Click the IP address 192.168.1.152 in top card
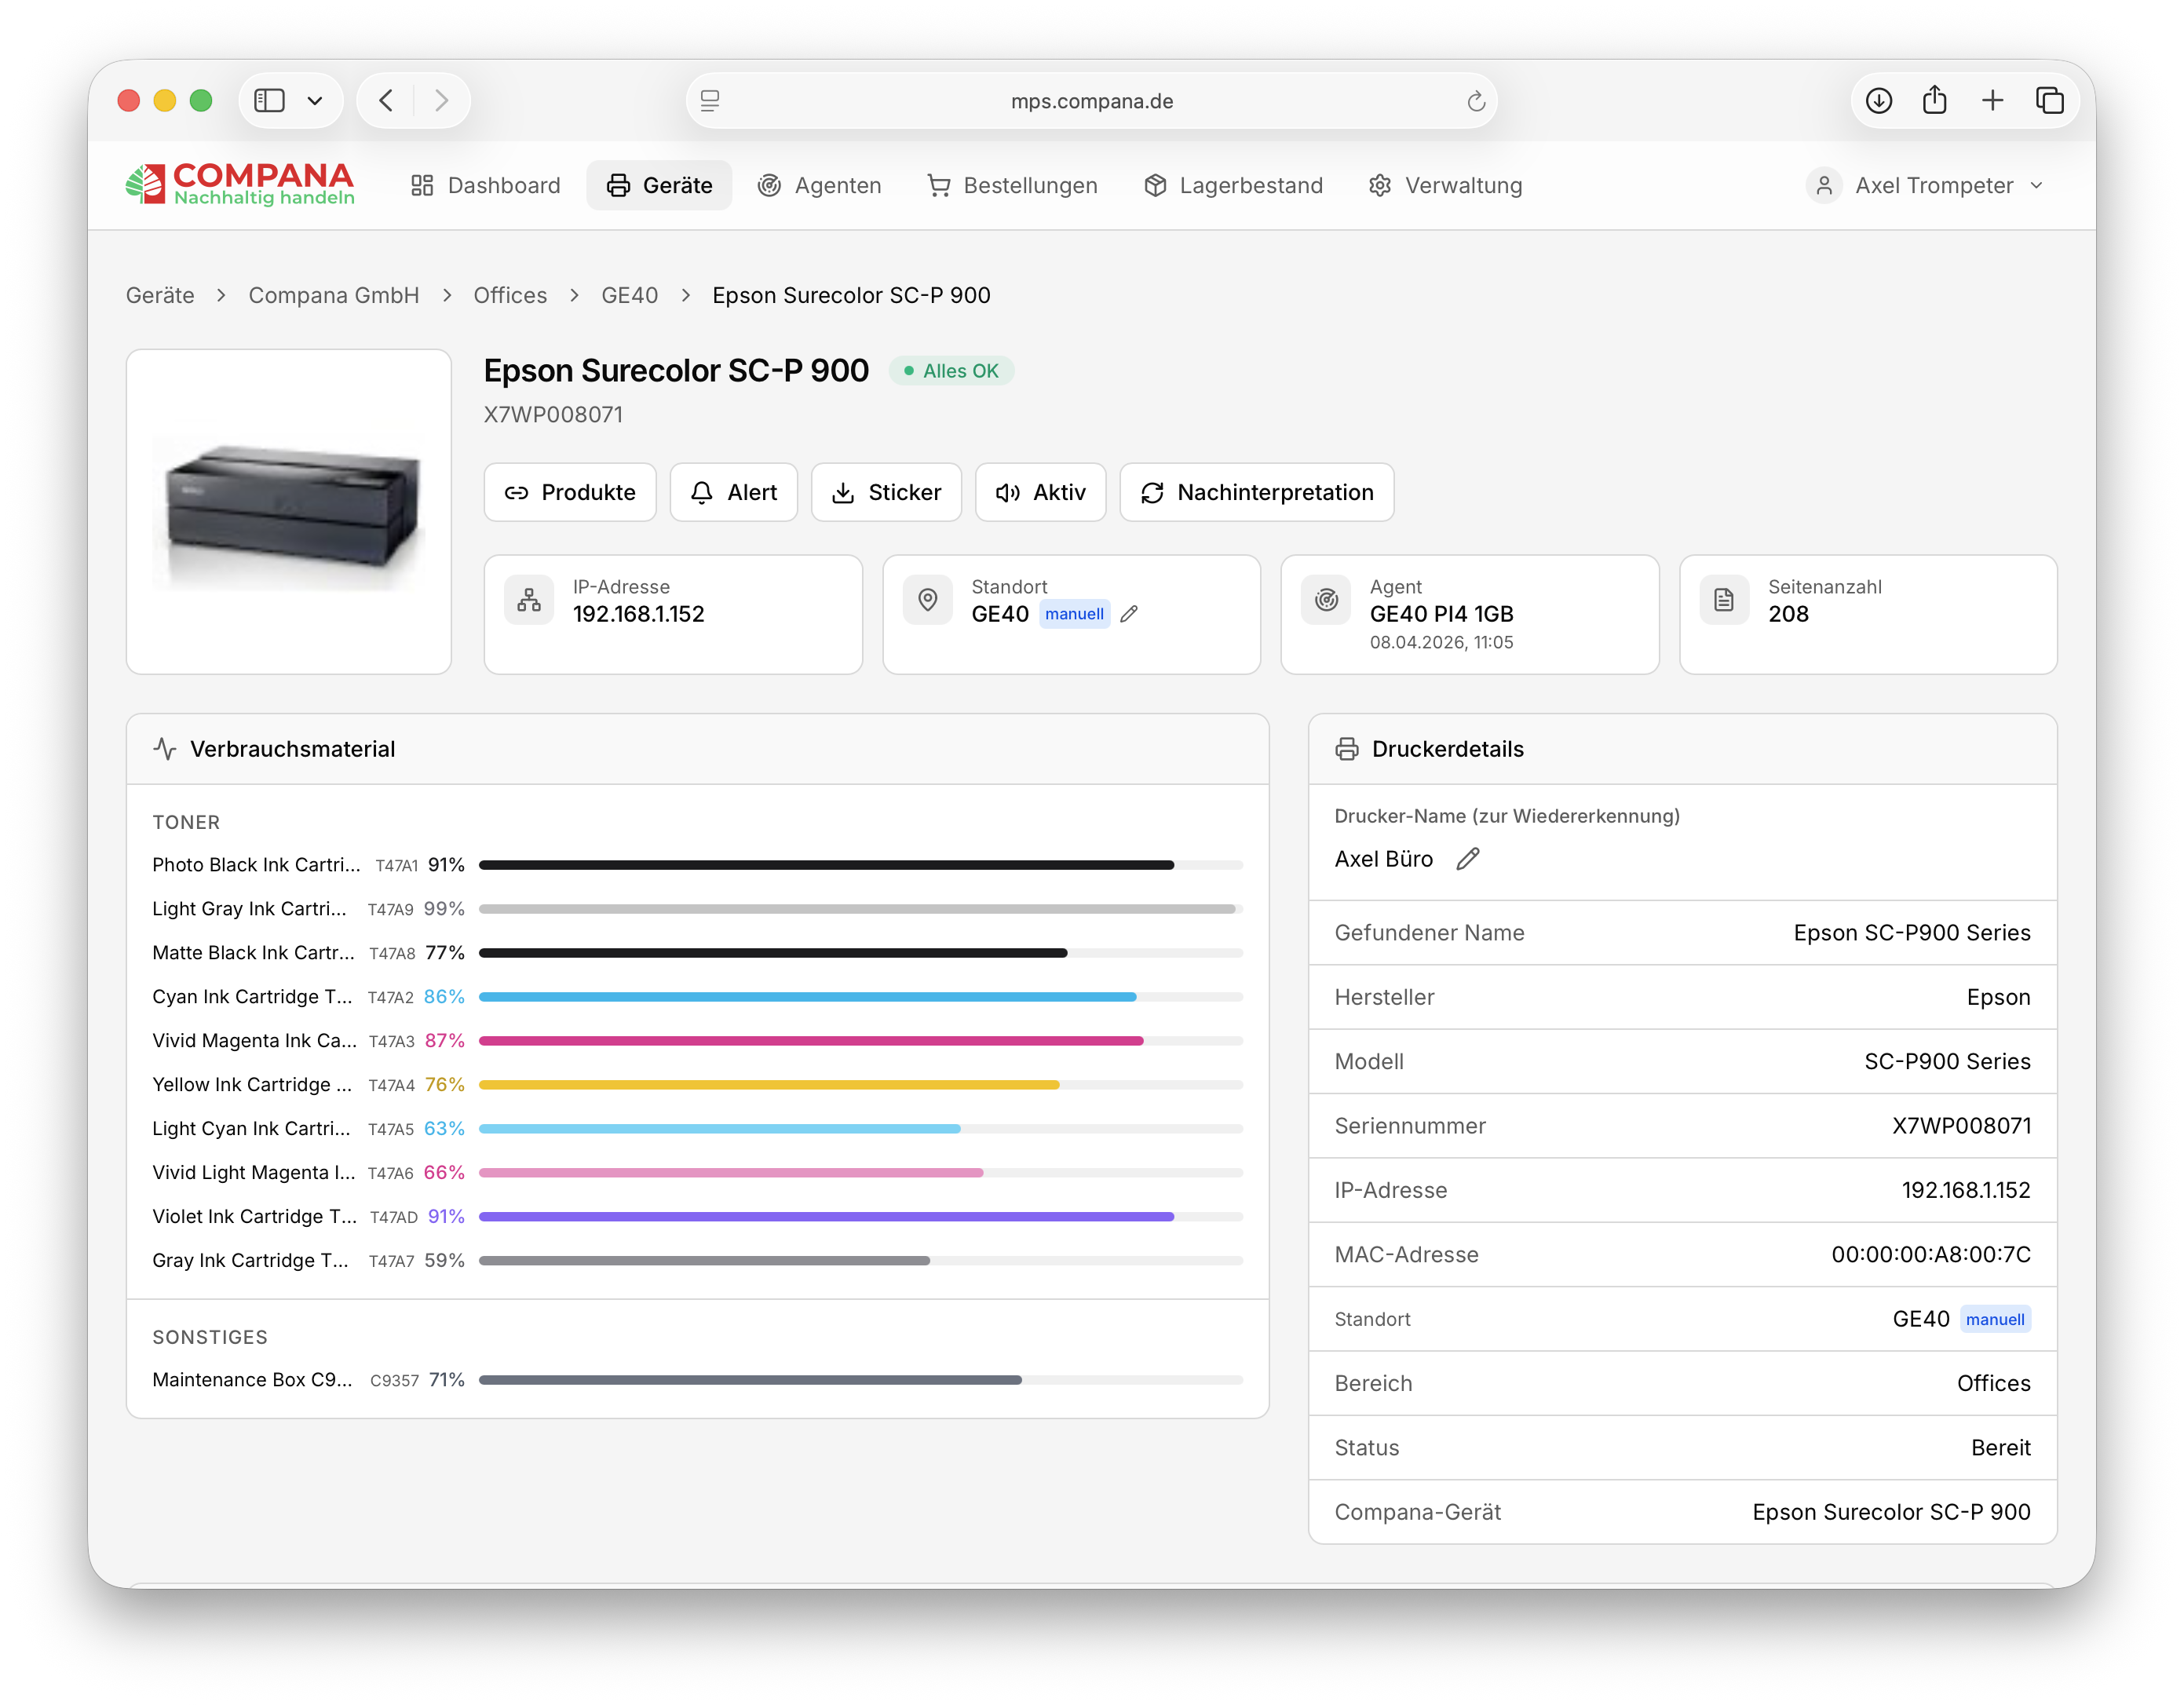Viewport: 2184px width, 1705px height. (x=639, y=614)
